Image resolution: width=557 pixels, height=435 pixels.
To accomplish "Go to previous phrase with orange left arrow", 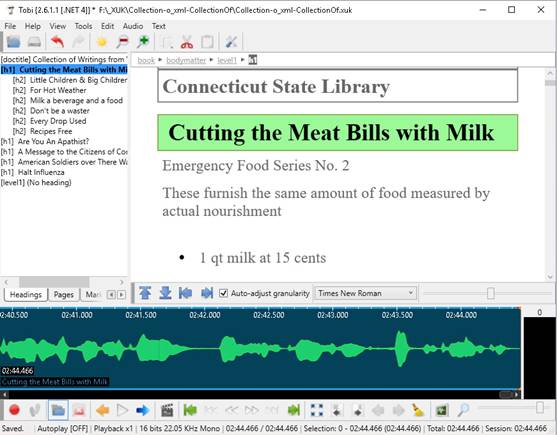I will (102, 410).
